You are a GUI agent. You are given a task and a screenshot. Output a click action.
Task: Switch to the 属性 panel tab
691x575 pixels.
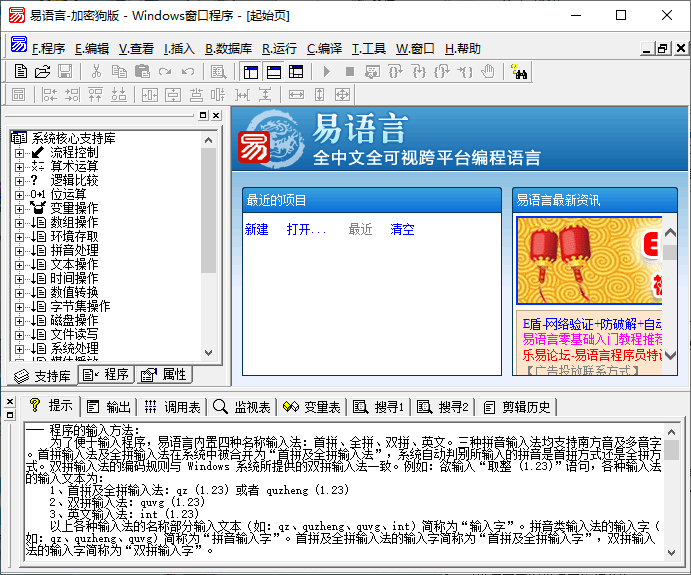(164, 375)
